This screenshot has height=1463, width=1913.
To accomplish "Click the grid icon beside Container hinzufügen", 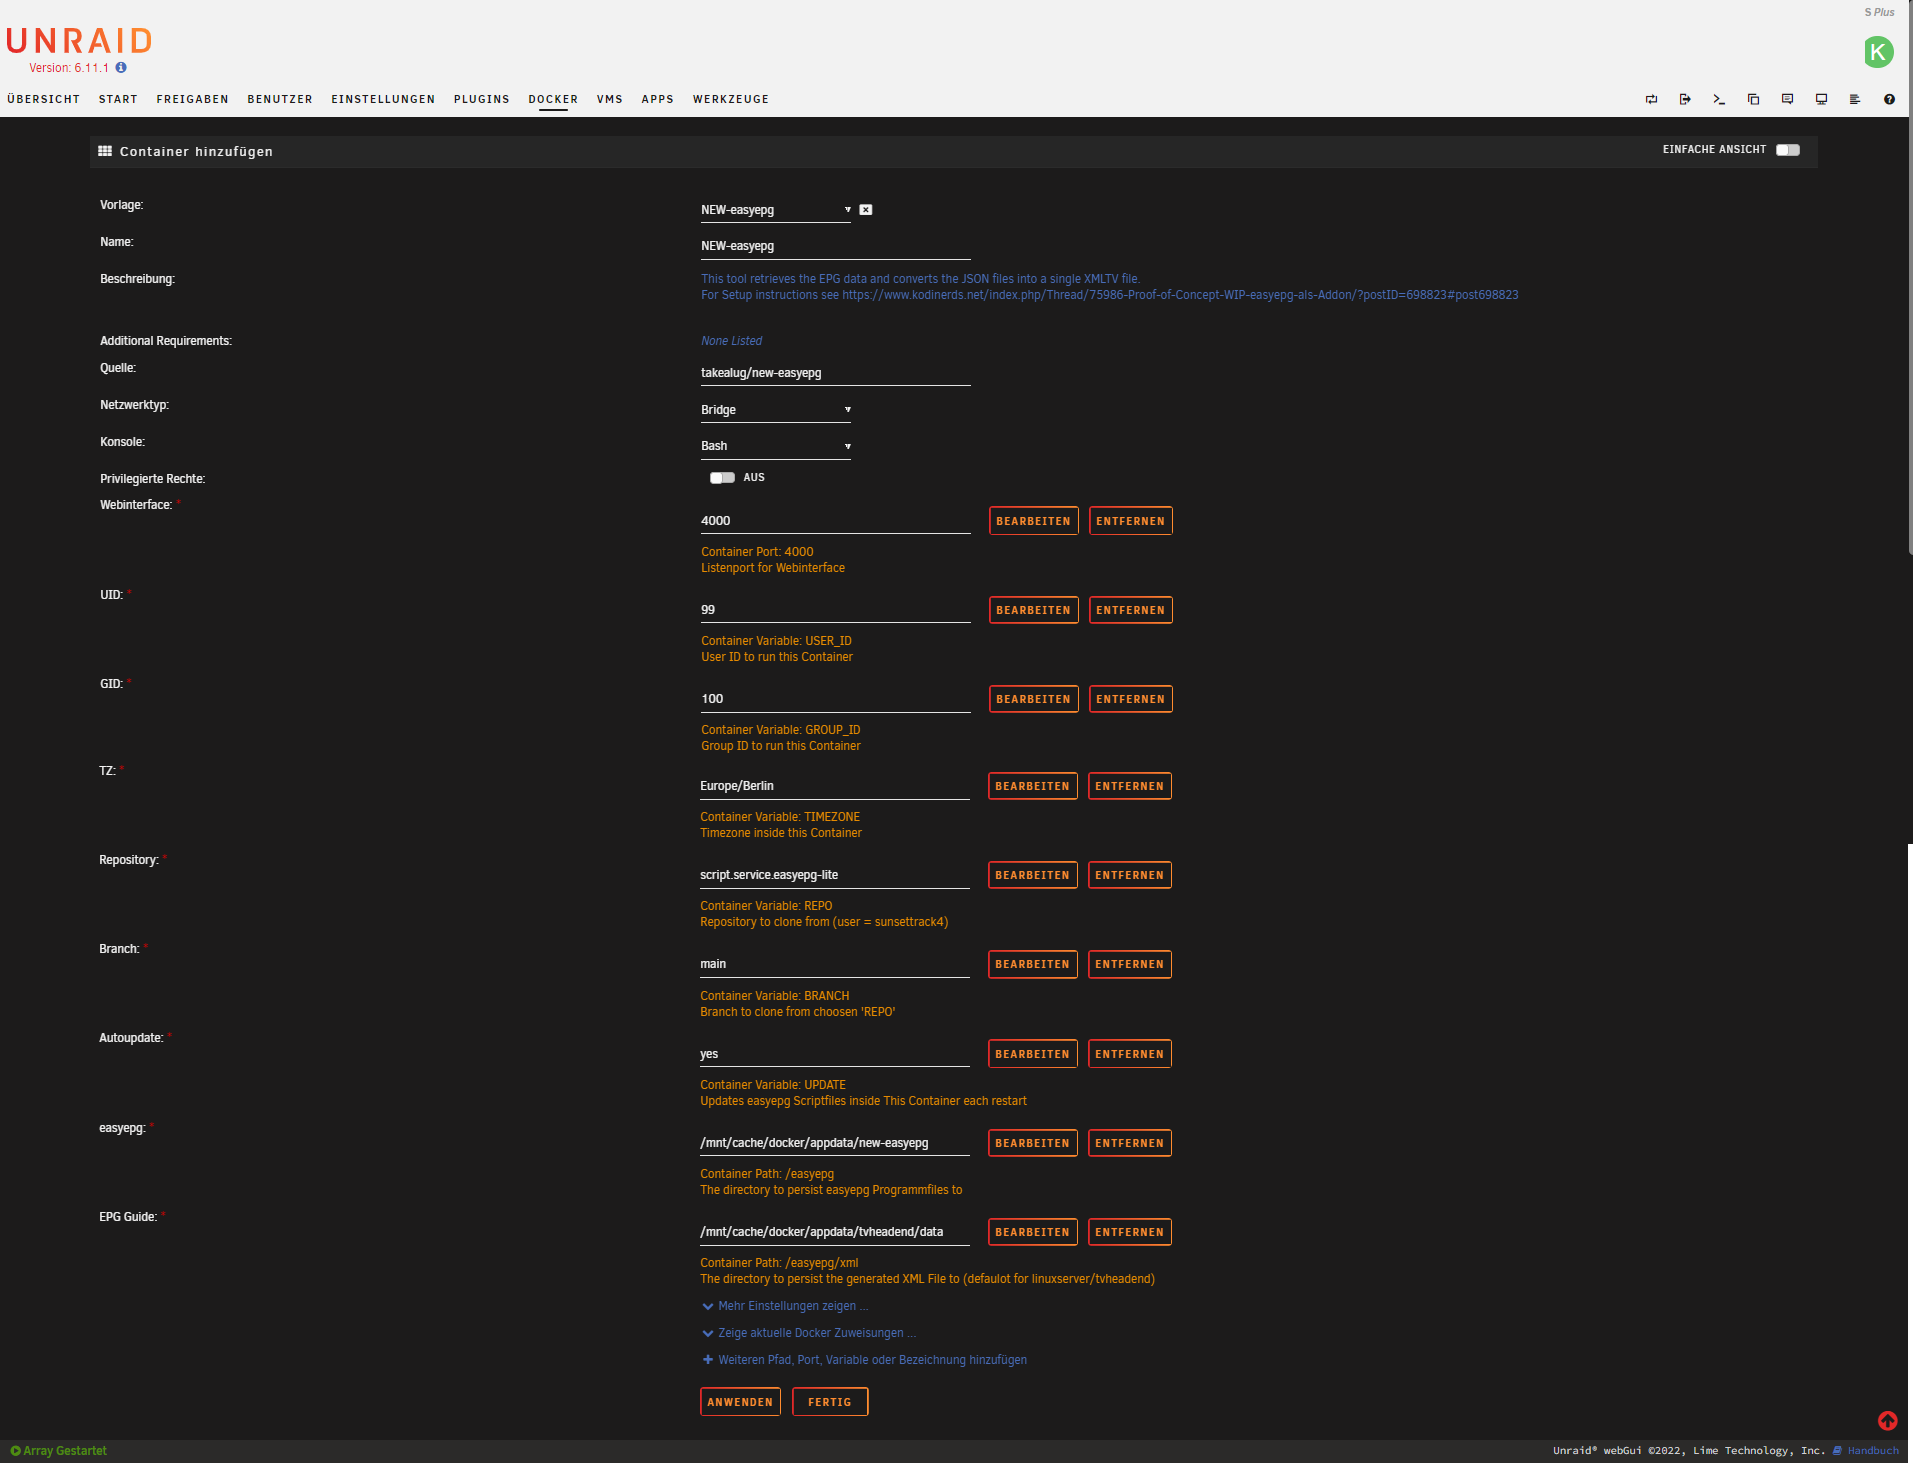I will [105, 151].
